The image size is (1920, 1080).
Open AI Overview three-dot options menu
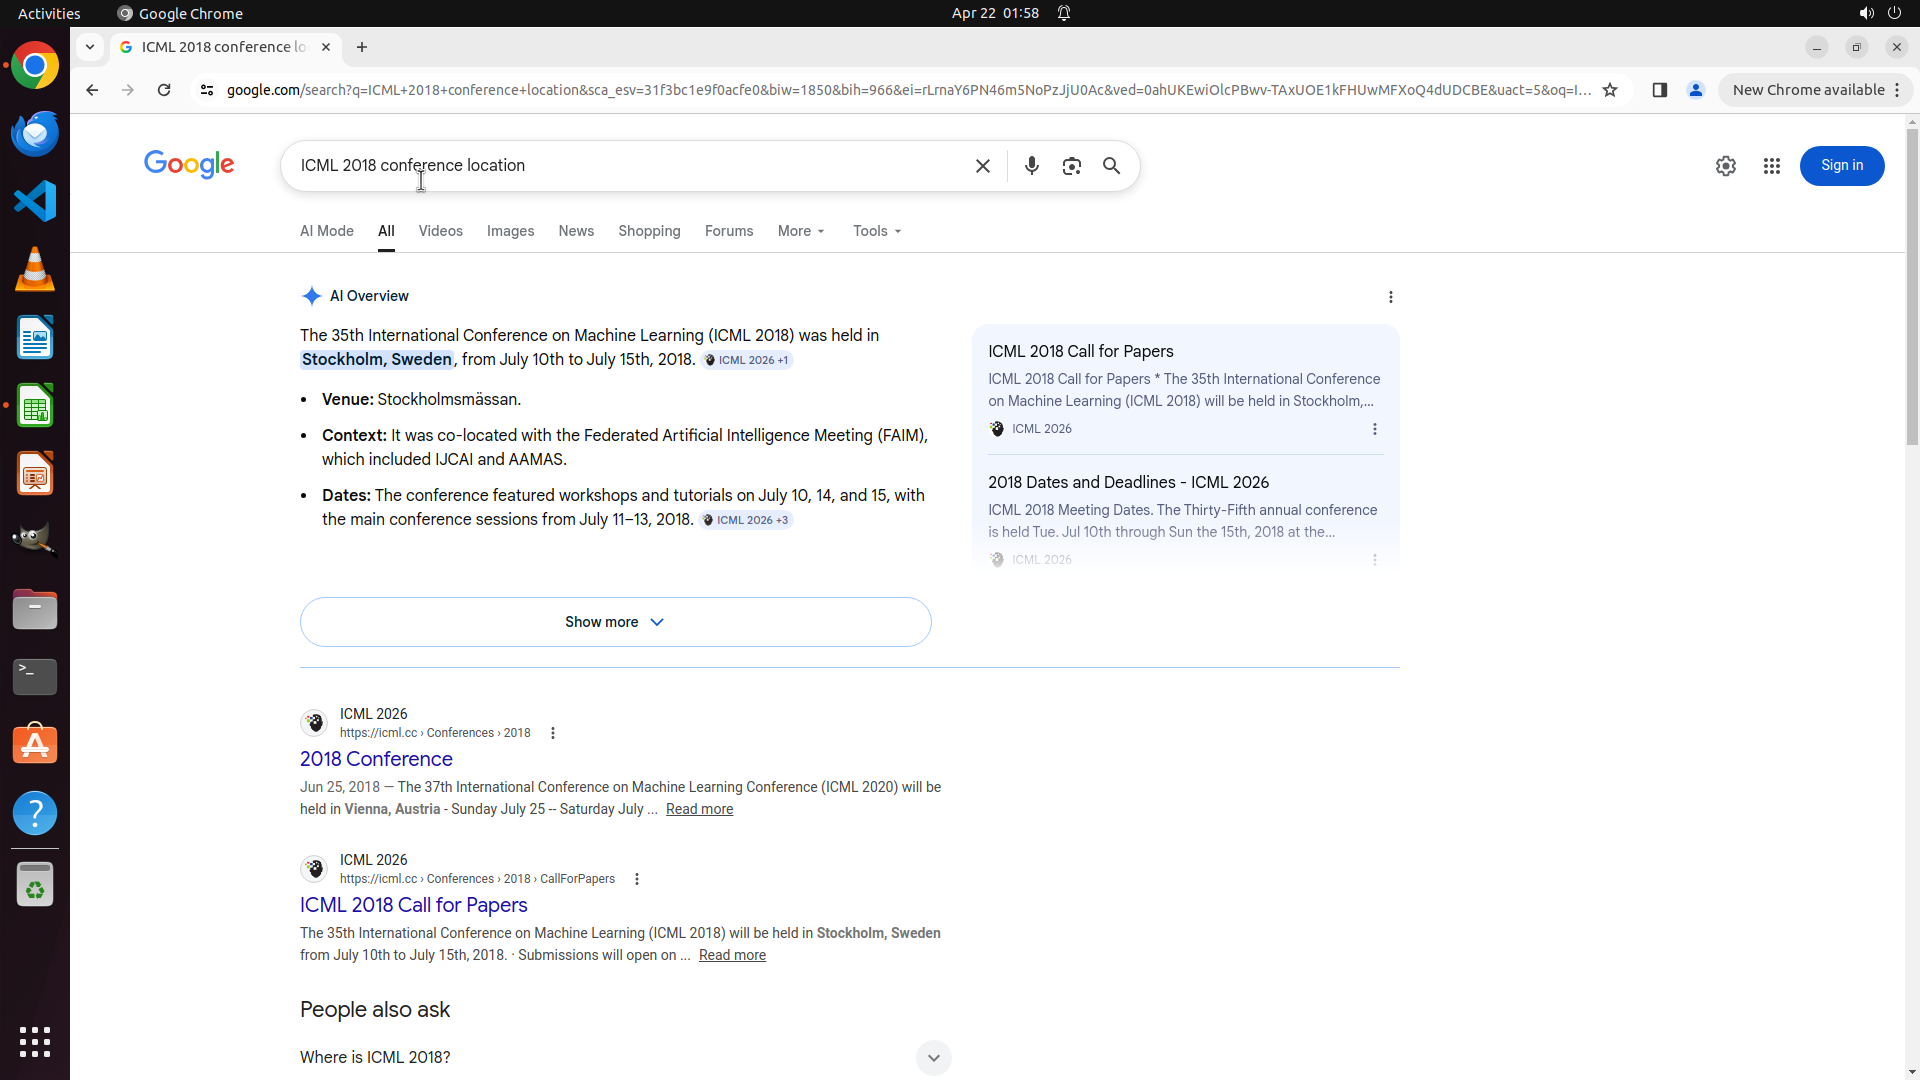[1390, 297]
